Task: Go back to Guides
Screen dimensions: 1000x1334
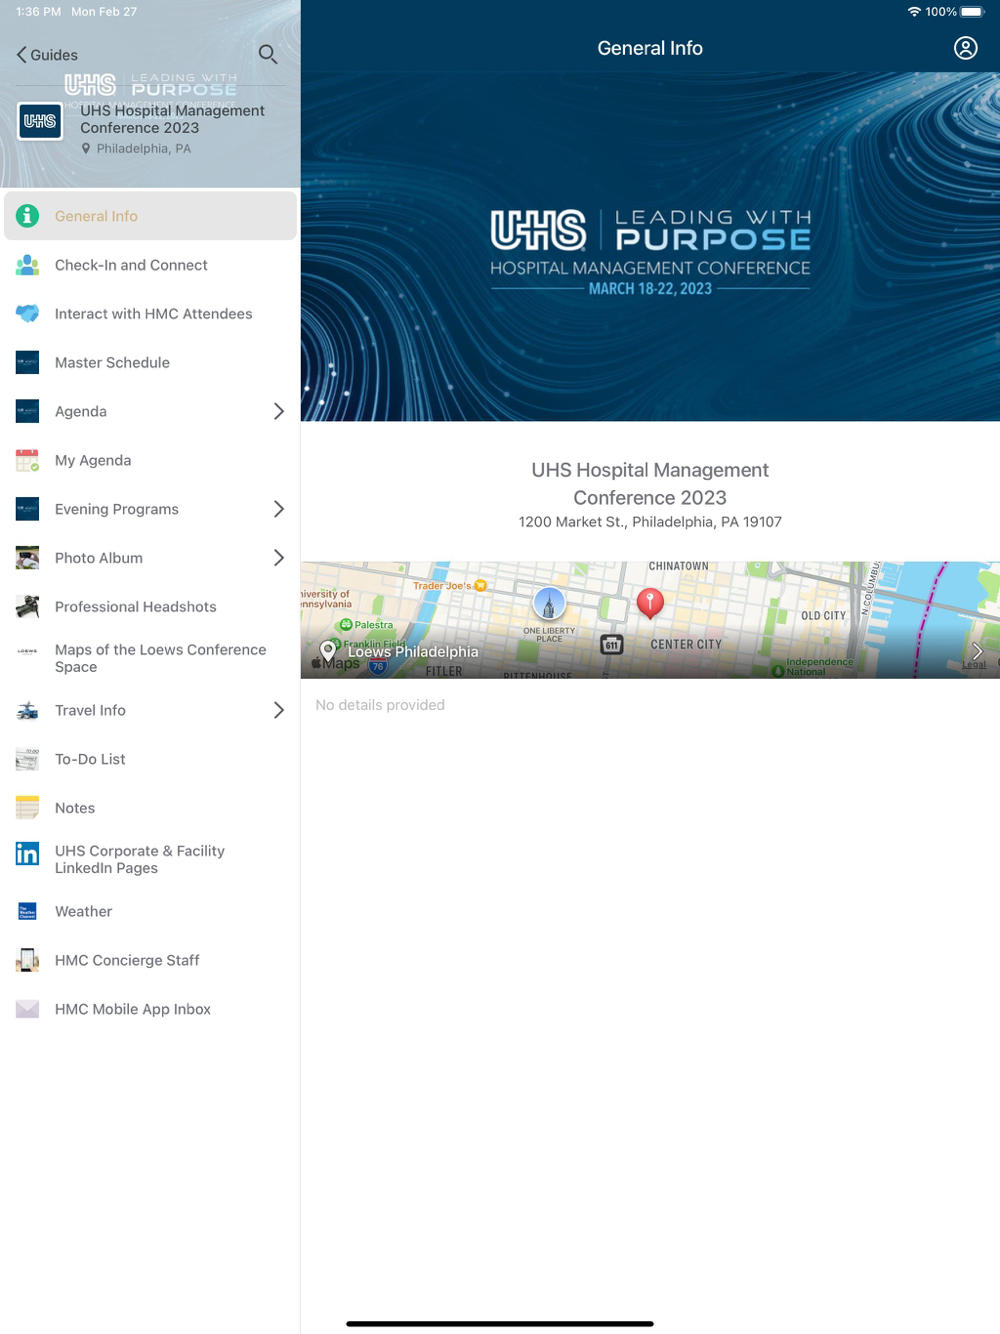Action: click(47, 55)
